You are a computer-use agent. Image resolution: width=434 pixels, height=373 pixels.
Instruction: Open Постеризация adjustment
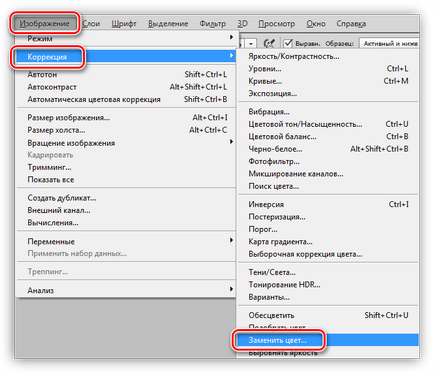328,217
